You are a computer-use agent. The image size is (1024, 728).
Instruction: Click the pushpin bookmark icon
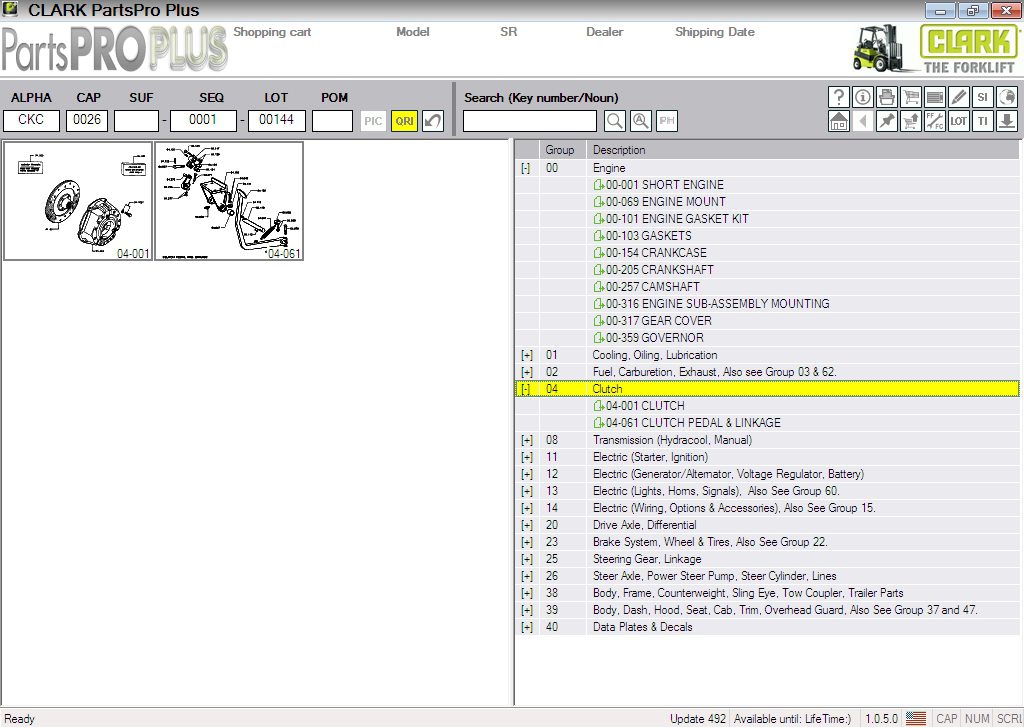click(x=887, y=121)
